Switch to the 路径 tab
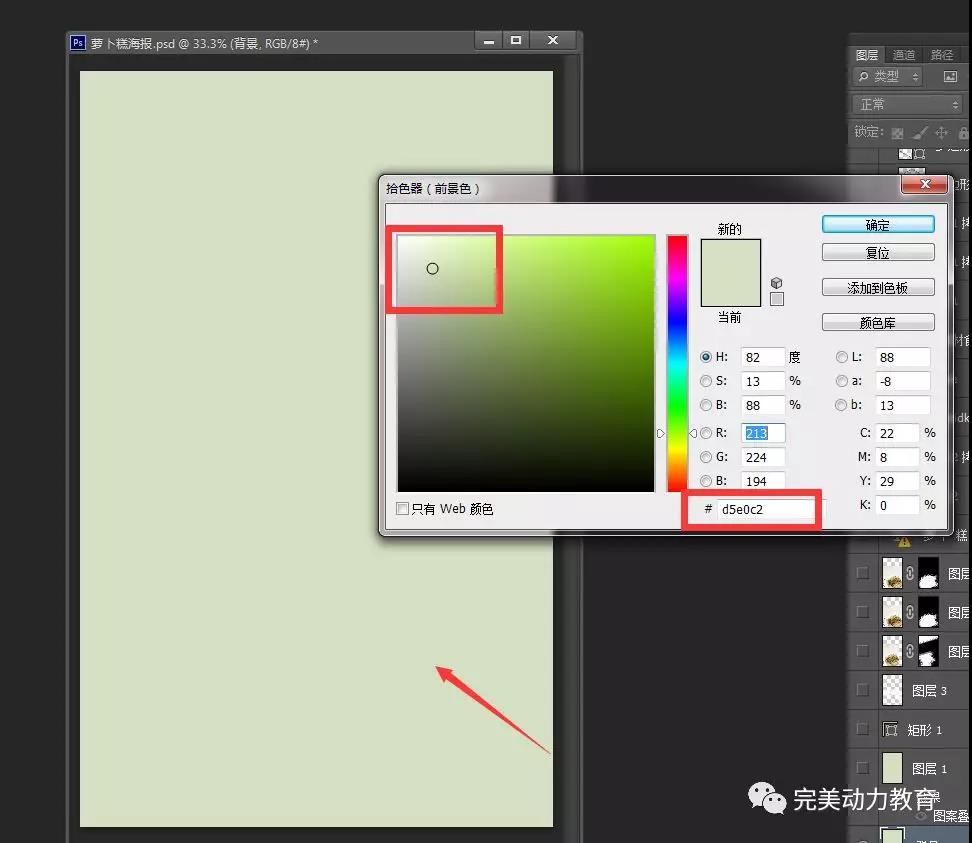 tap(942, 55)
